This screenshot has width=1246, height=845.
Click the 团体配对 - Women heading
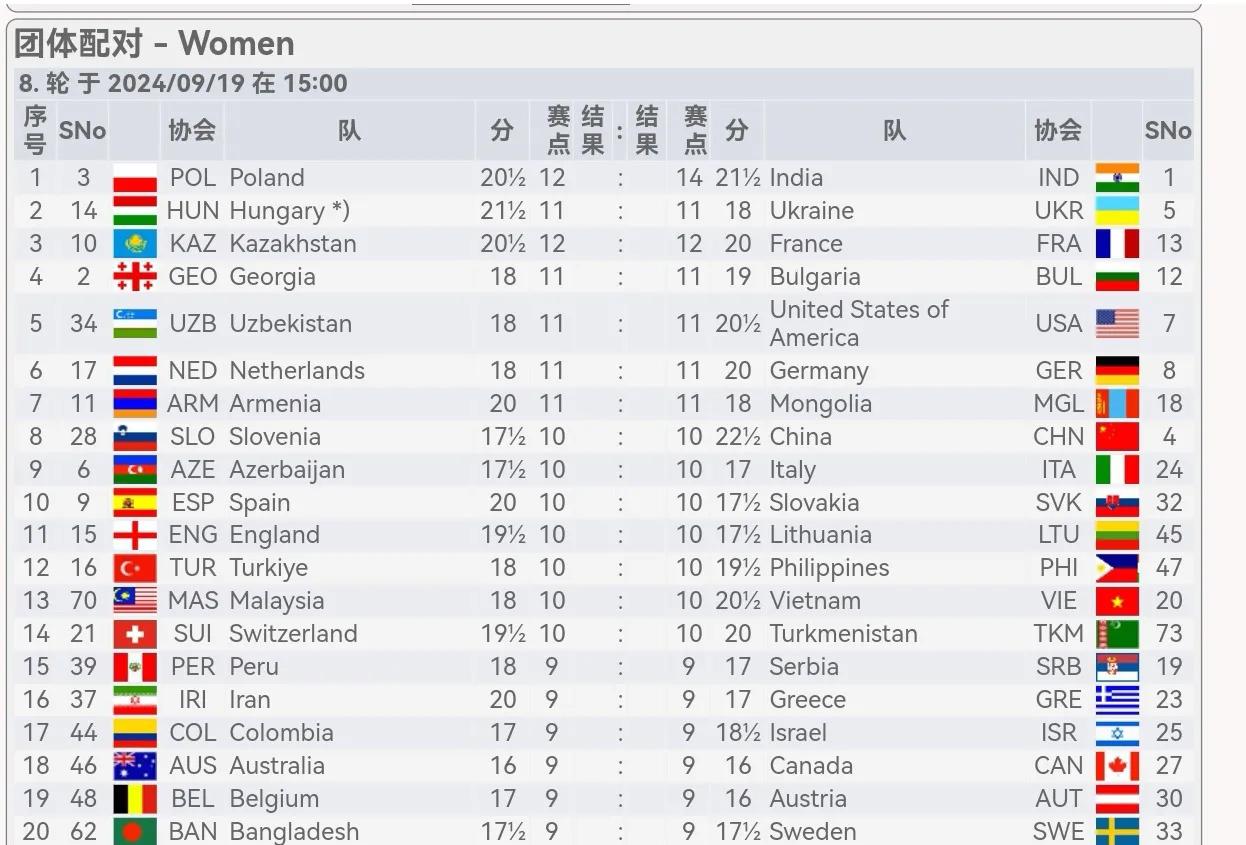(154, 44)
